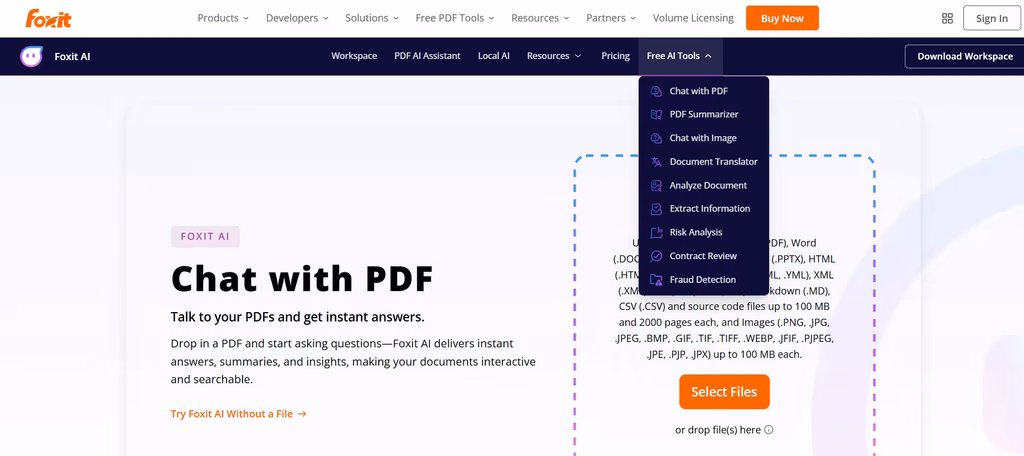Open Local AI page
Image resolution: width=1024 pixels, height=456 pixels.
pos(494,56)
